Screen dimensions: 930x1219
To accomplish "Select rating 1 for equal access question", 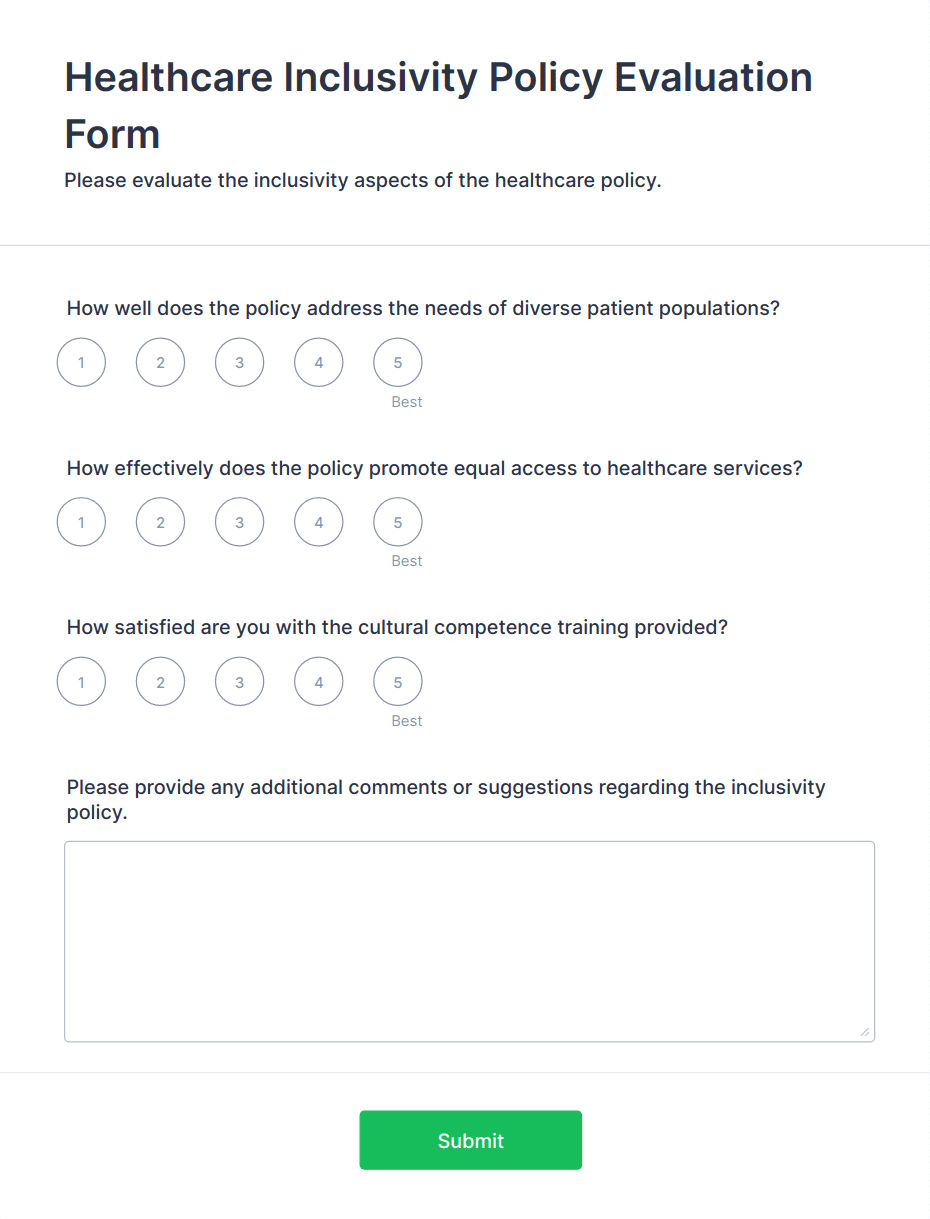I will point(81,521).
